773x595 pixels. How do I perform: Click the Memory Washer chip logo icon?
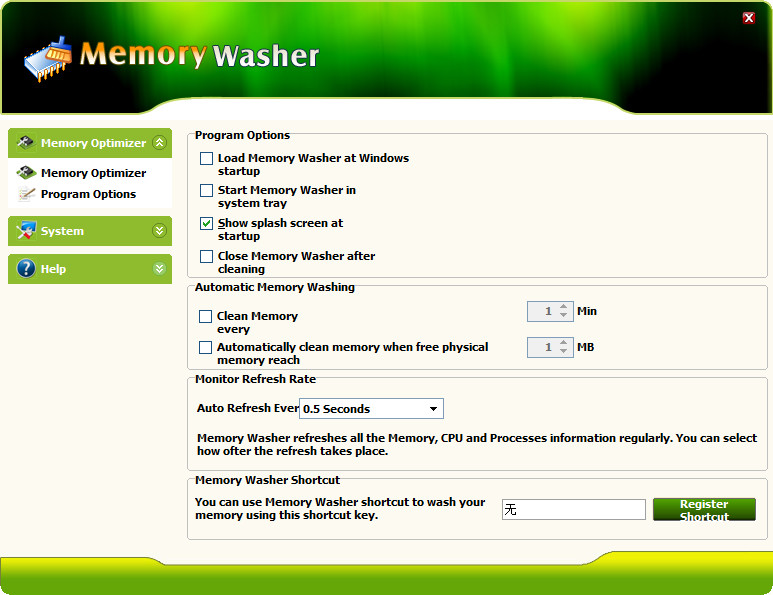(48, 59)
